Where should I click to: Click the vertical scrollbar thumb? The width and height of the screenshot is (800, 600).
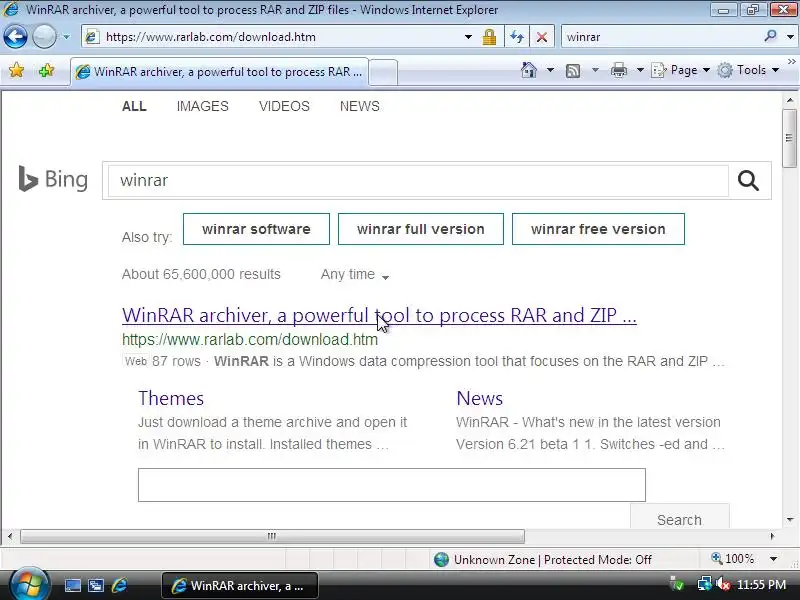click(x=789, y=138)
